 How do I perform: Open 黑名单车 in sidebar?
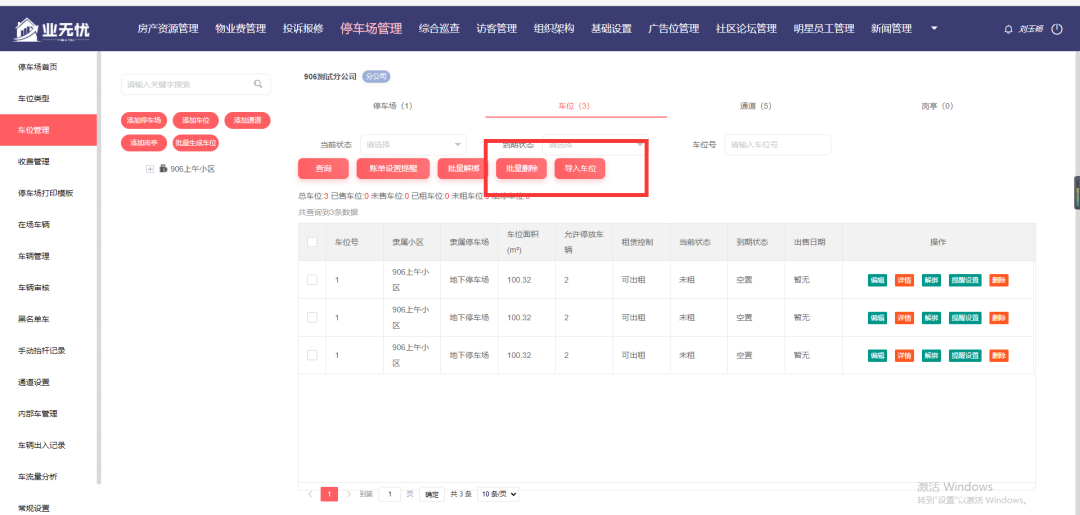point(34,319)
